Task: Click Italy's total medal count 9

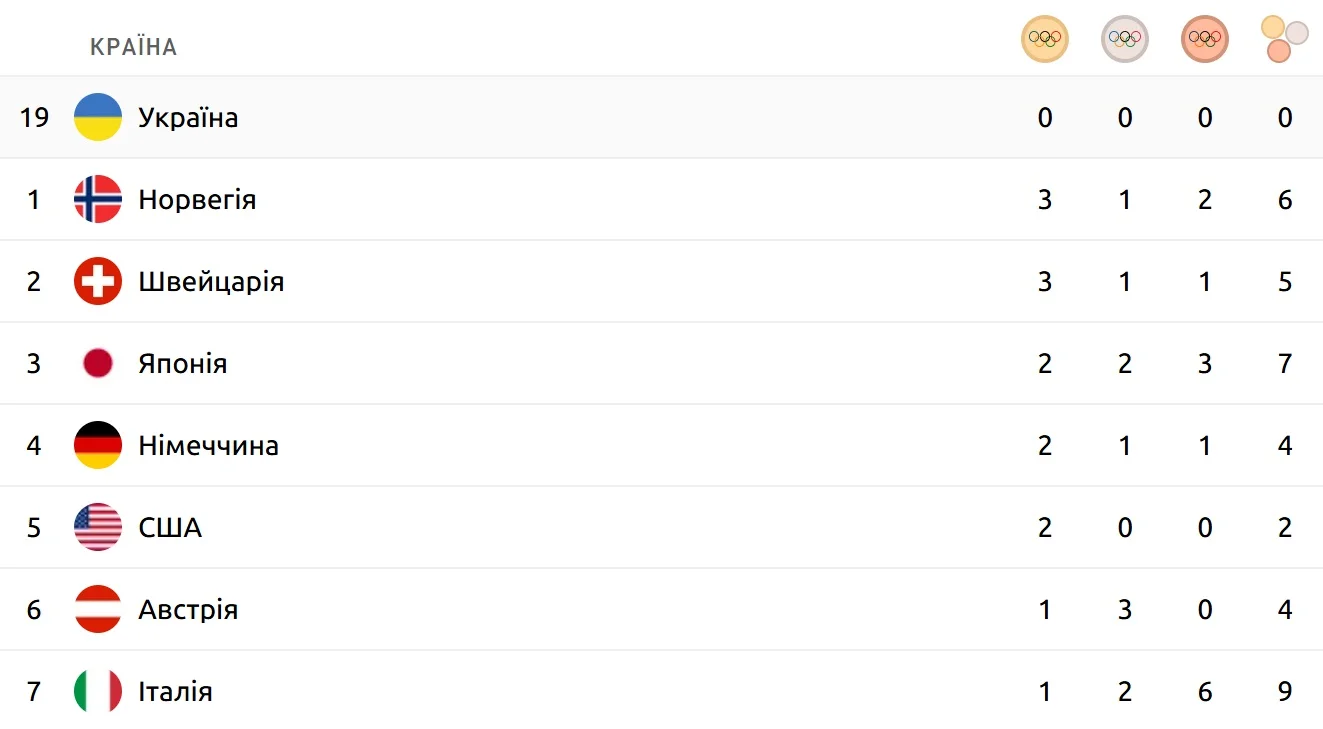Action: [1285, 691]
